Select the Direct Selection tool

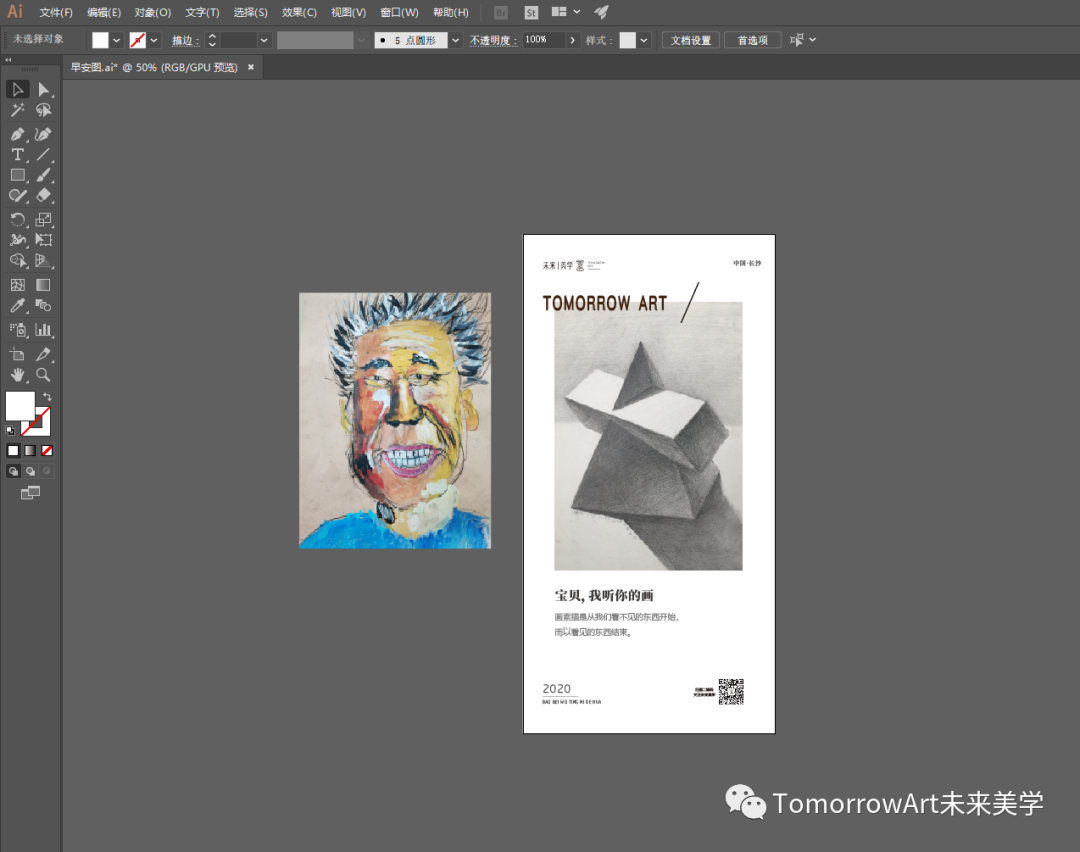click(x=43, y=90)
